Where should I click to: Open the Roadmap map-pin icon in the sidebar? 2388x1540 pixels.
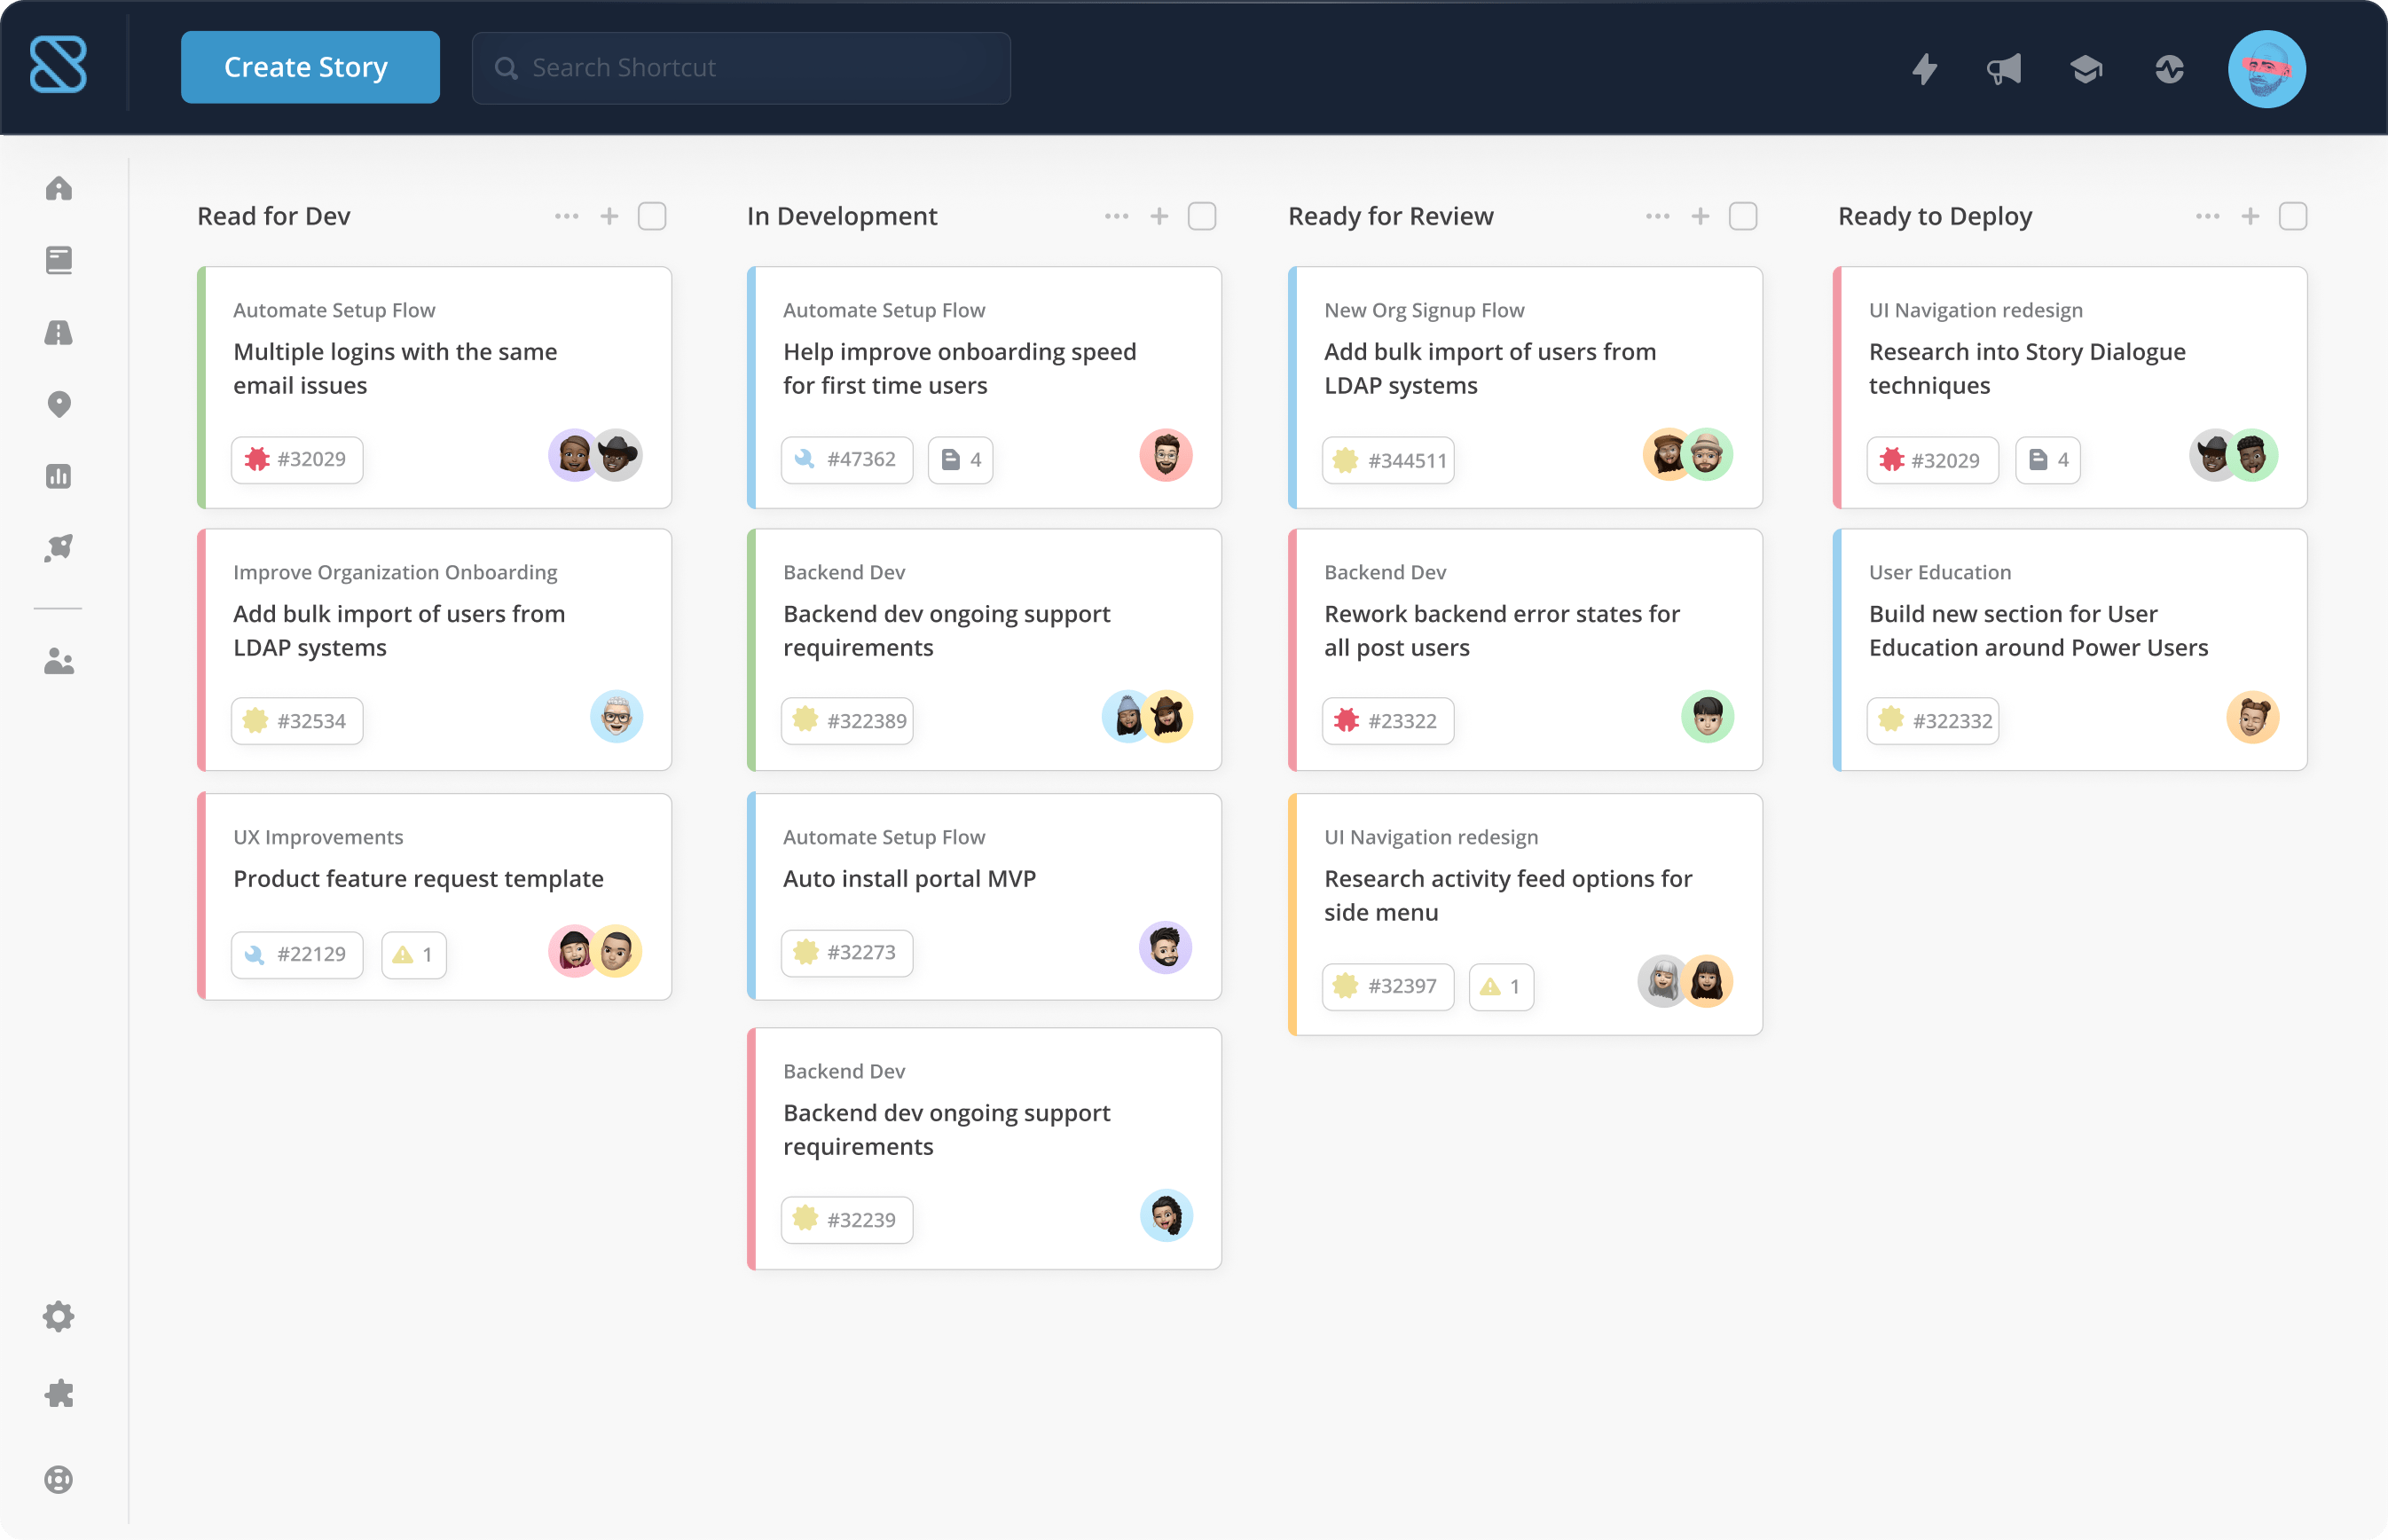click(x=59, y=404)
